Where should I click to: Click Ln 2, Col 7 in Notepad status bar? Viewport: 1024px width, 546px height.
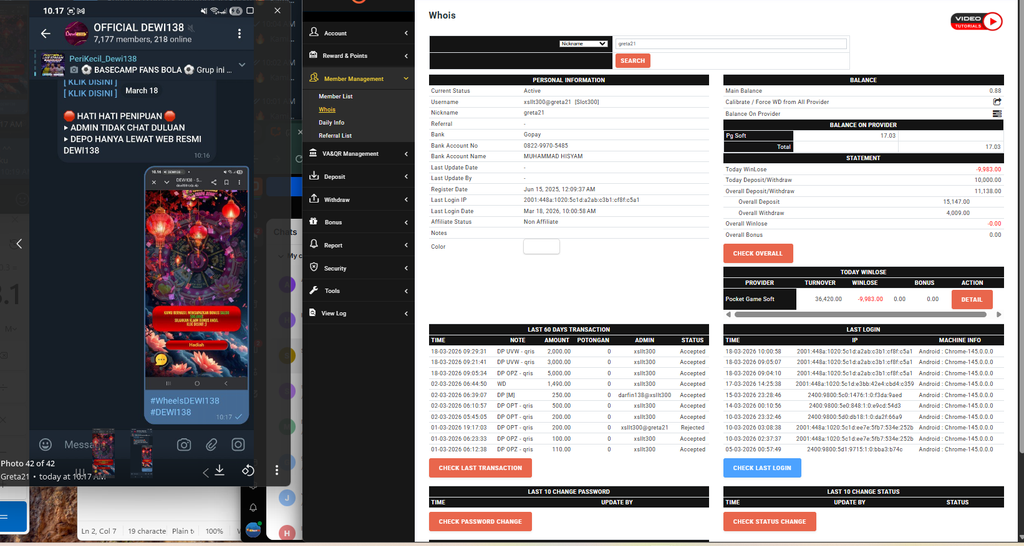[x=99, y=532]
